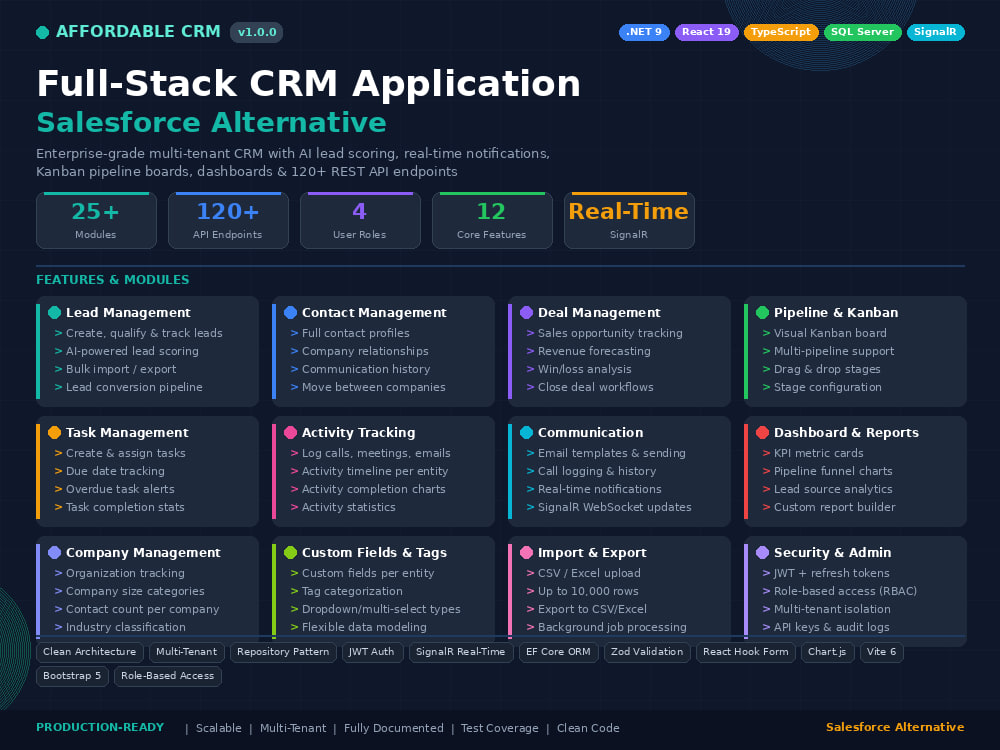The image size is (1000, 750).
Task: Open the 12 Core Features stat card
Action: tap(492, 221)
